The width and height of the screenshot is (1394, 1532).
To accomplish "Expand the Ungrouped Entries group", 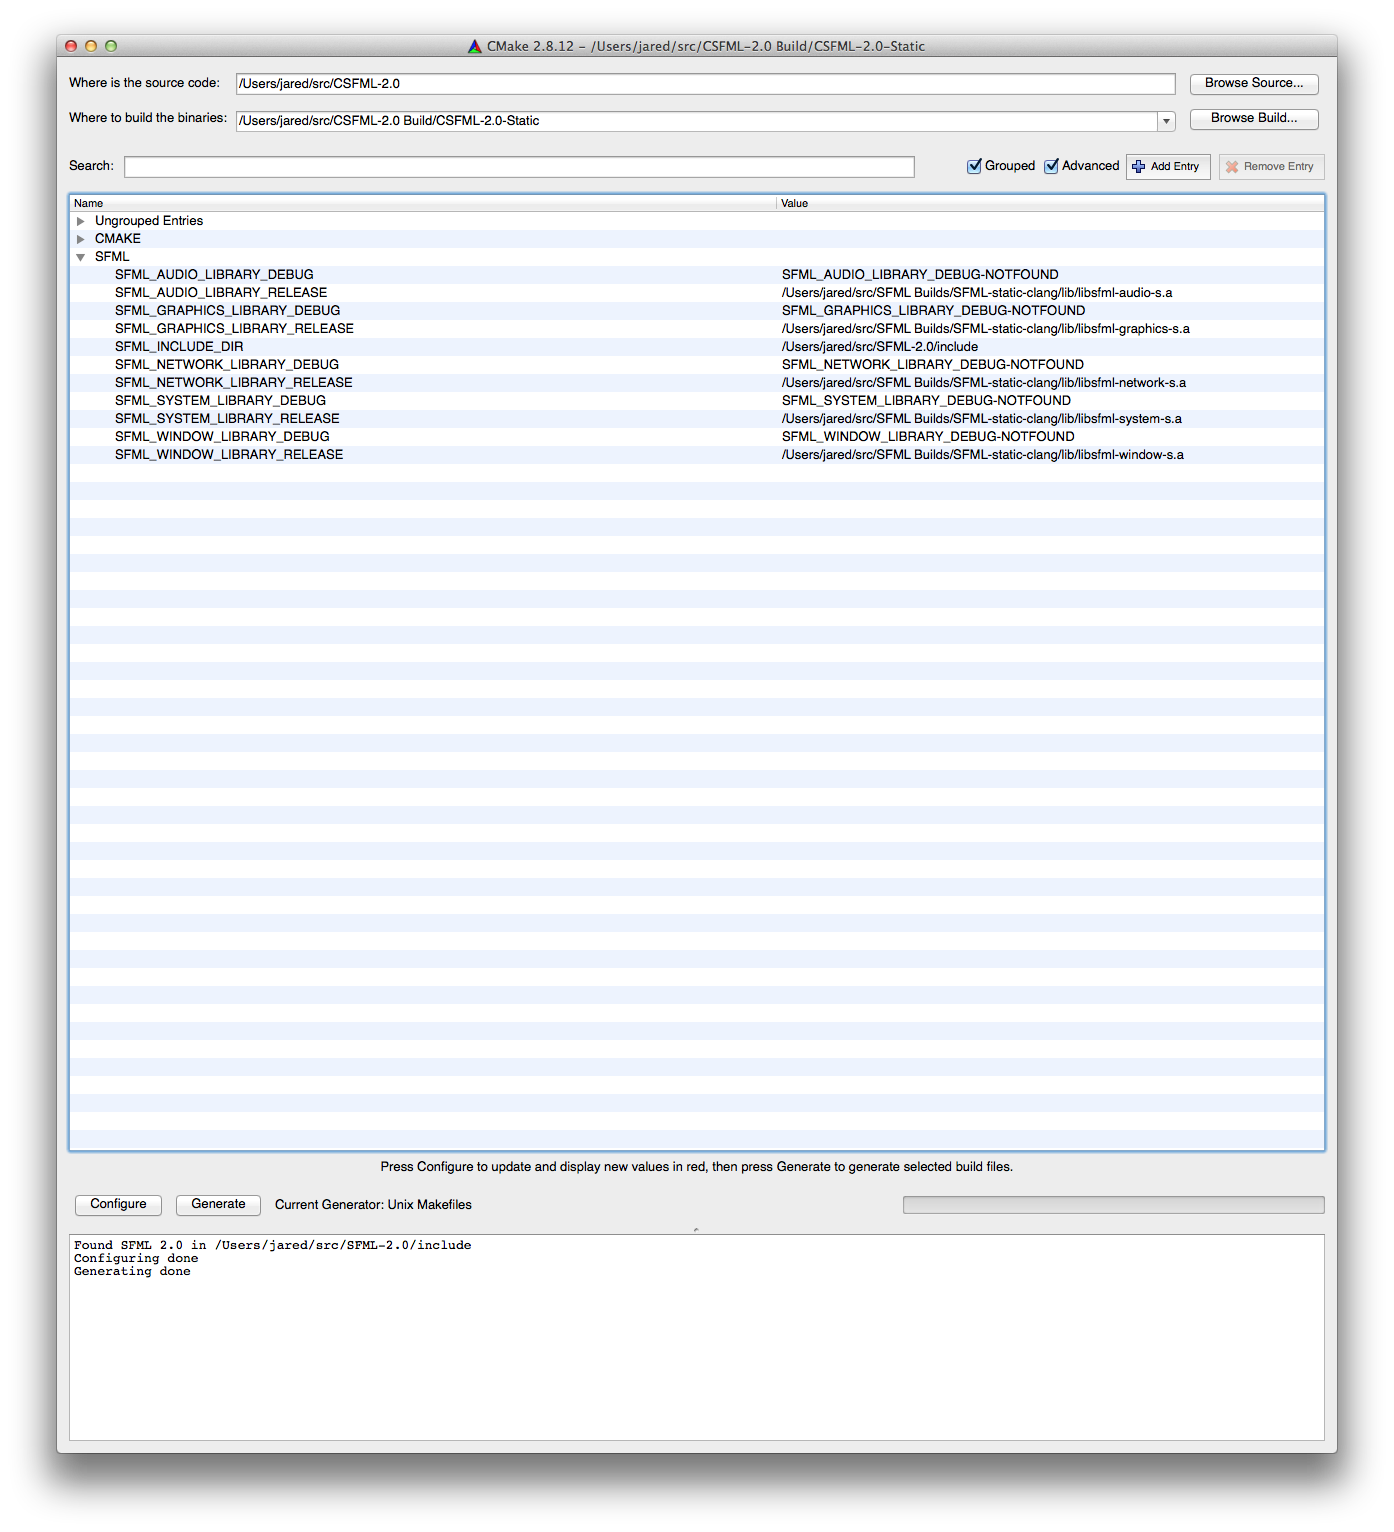I will click(81, 221).
